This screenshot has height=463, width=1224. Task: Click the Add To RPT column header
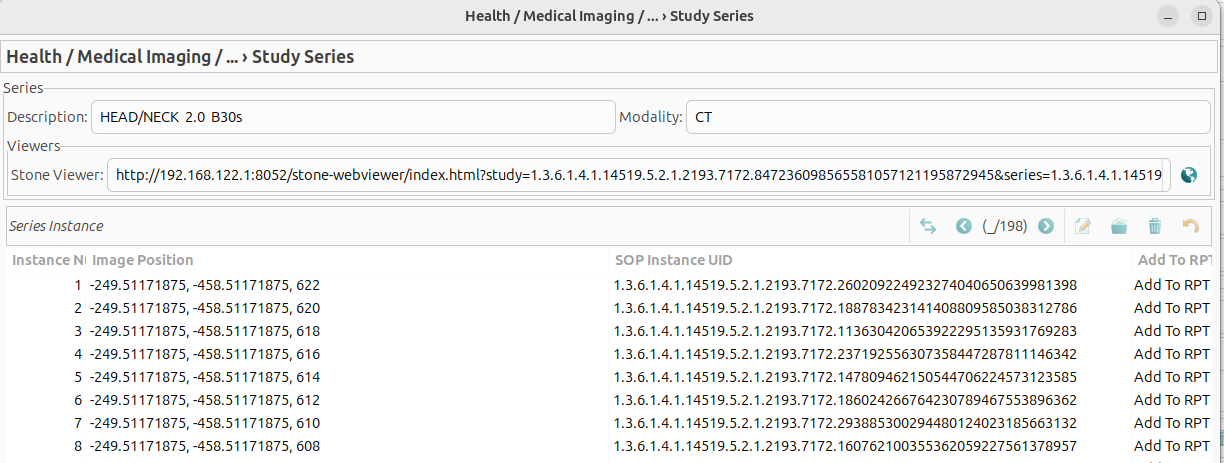point(1172,260)
